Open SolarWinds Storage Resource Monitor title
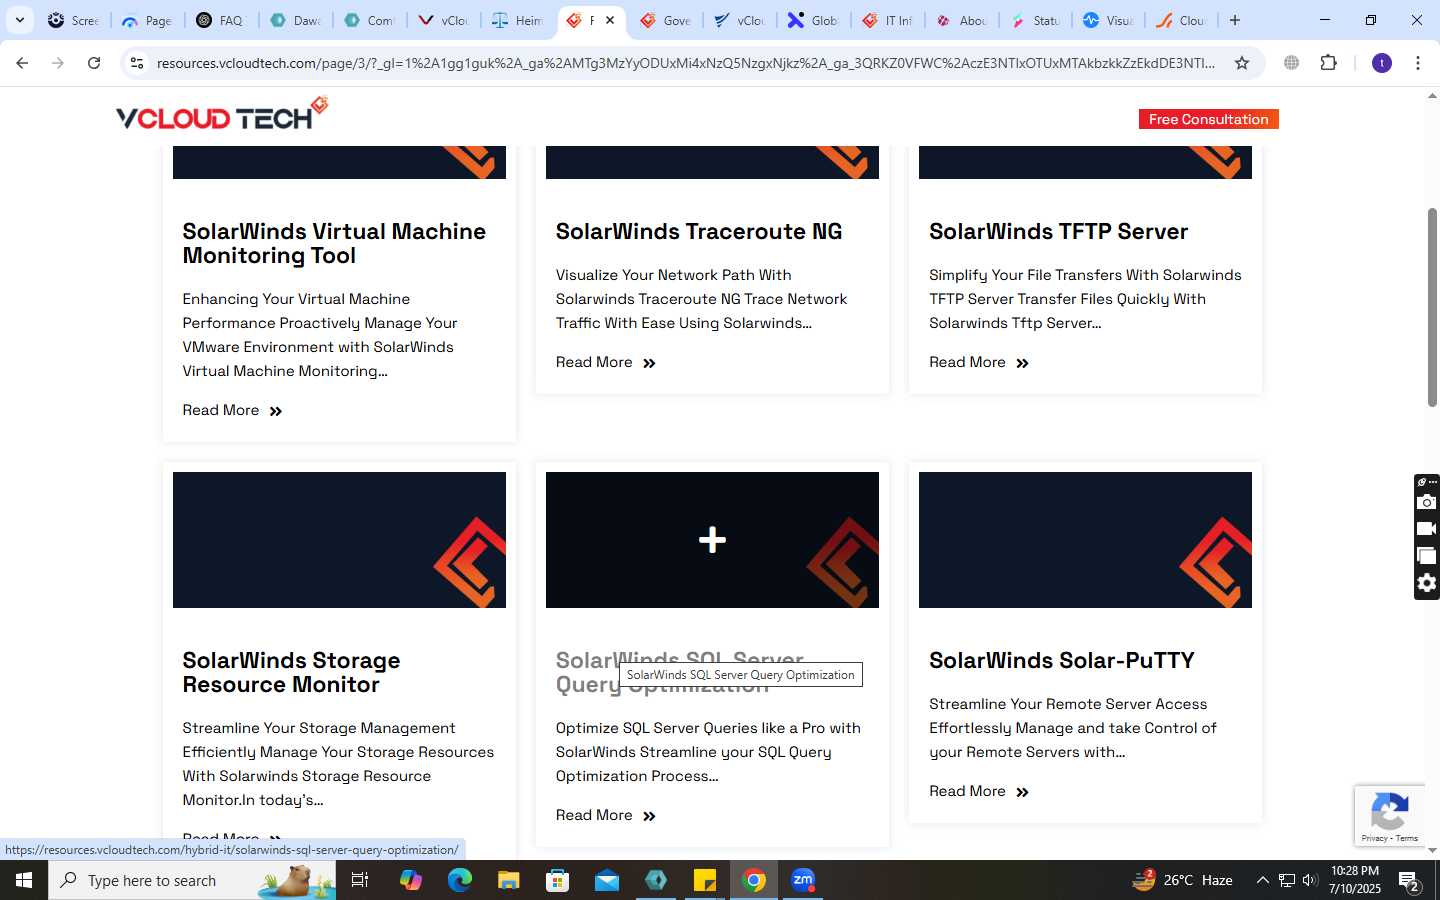 (x=291, y=672)
